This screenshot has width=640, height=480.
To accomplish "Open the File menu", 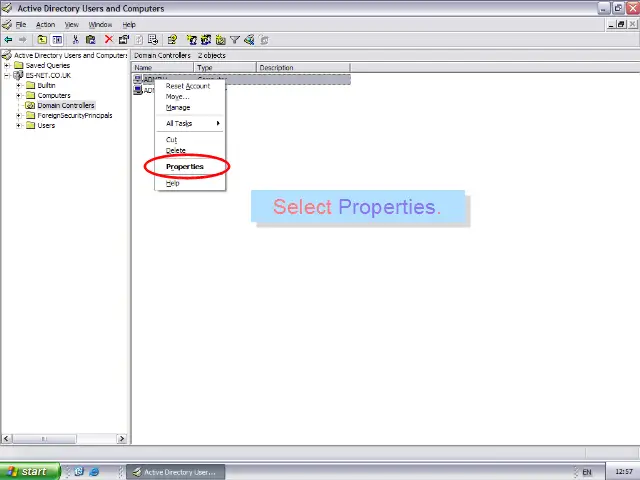I will click(21, 24).
